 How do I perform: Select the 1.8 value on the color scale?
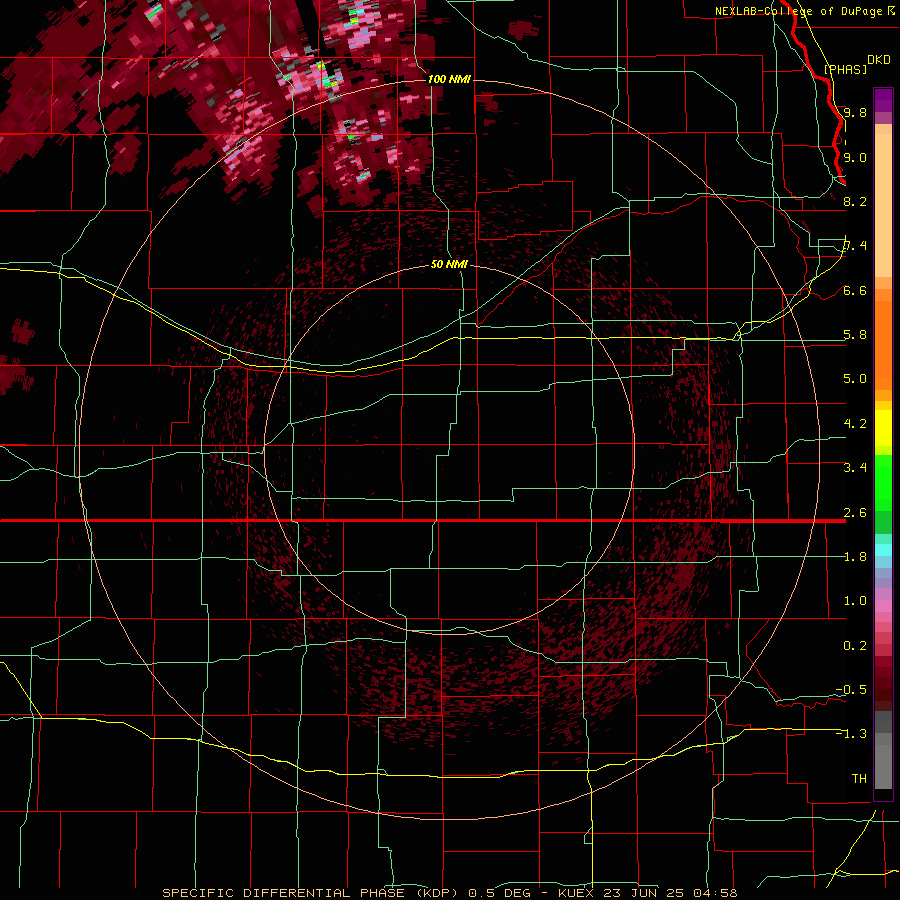pos(855,557)
